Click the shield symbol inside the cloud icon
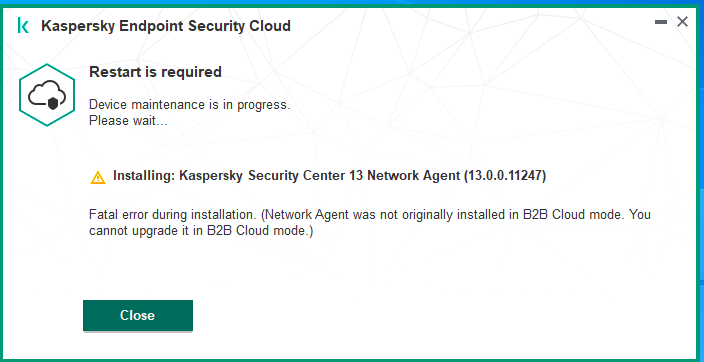 click(x=53, y=104)
